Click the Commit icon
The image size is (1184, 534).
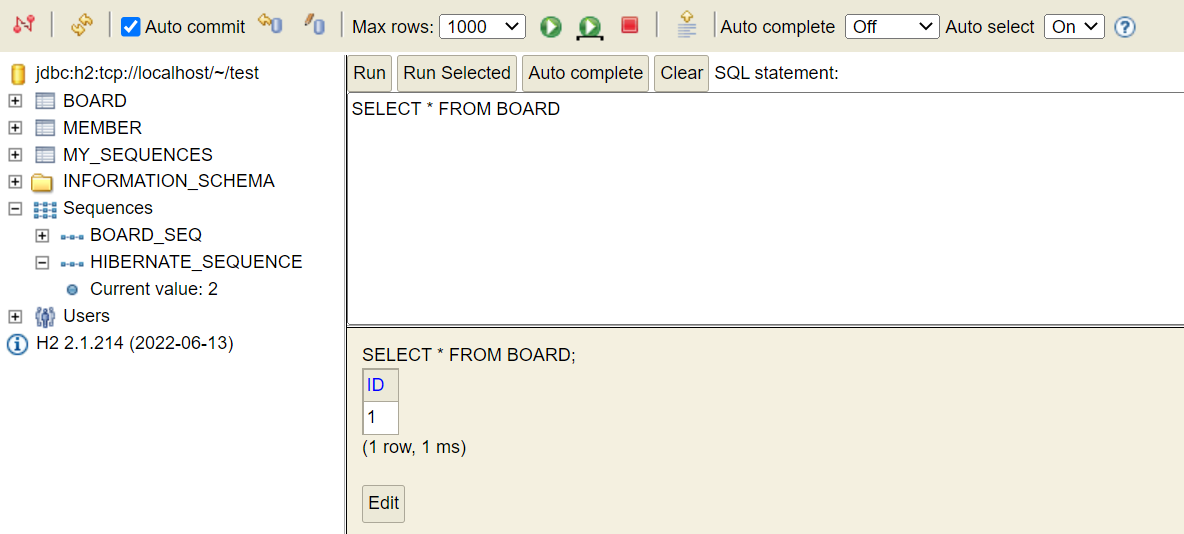point(313,24)
